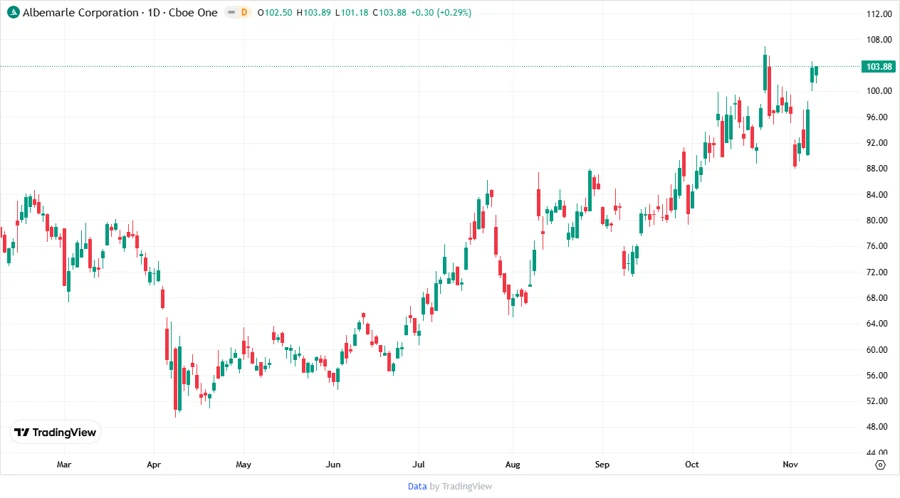Click the 112.00 price axis label
Screen dimensions: 900x498
pyautogui.click(x=879, y=14)
